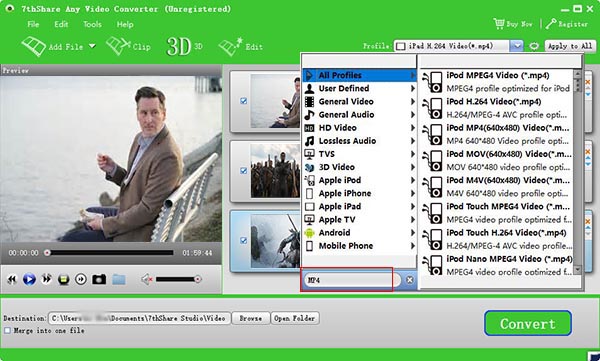Select the Android category
The image size is (600, 361).
click(x=359, y=232)
